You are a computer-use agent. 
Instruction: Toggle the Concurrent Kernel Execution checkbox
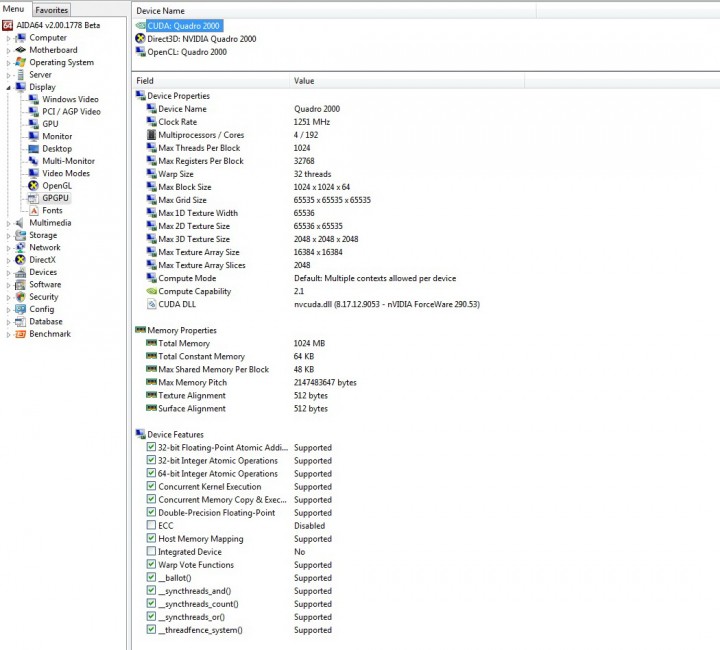pos(151,486)
